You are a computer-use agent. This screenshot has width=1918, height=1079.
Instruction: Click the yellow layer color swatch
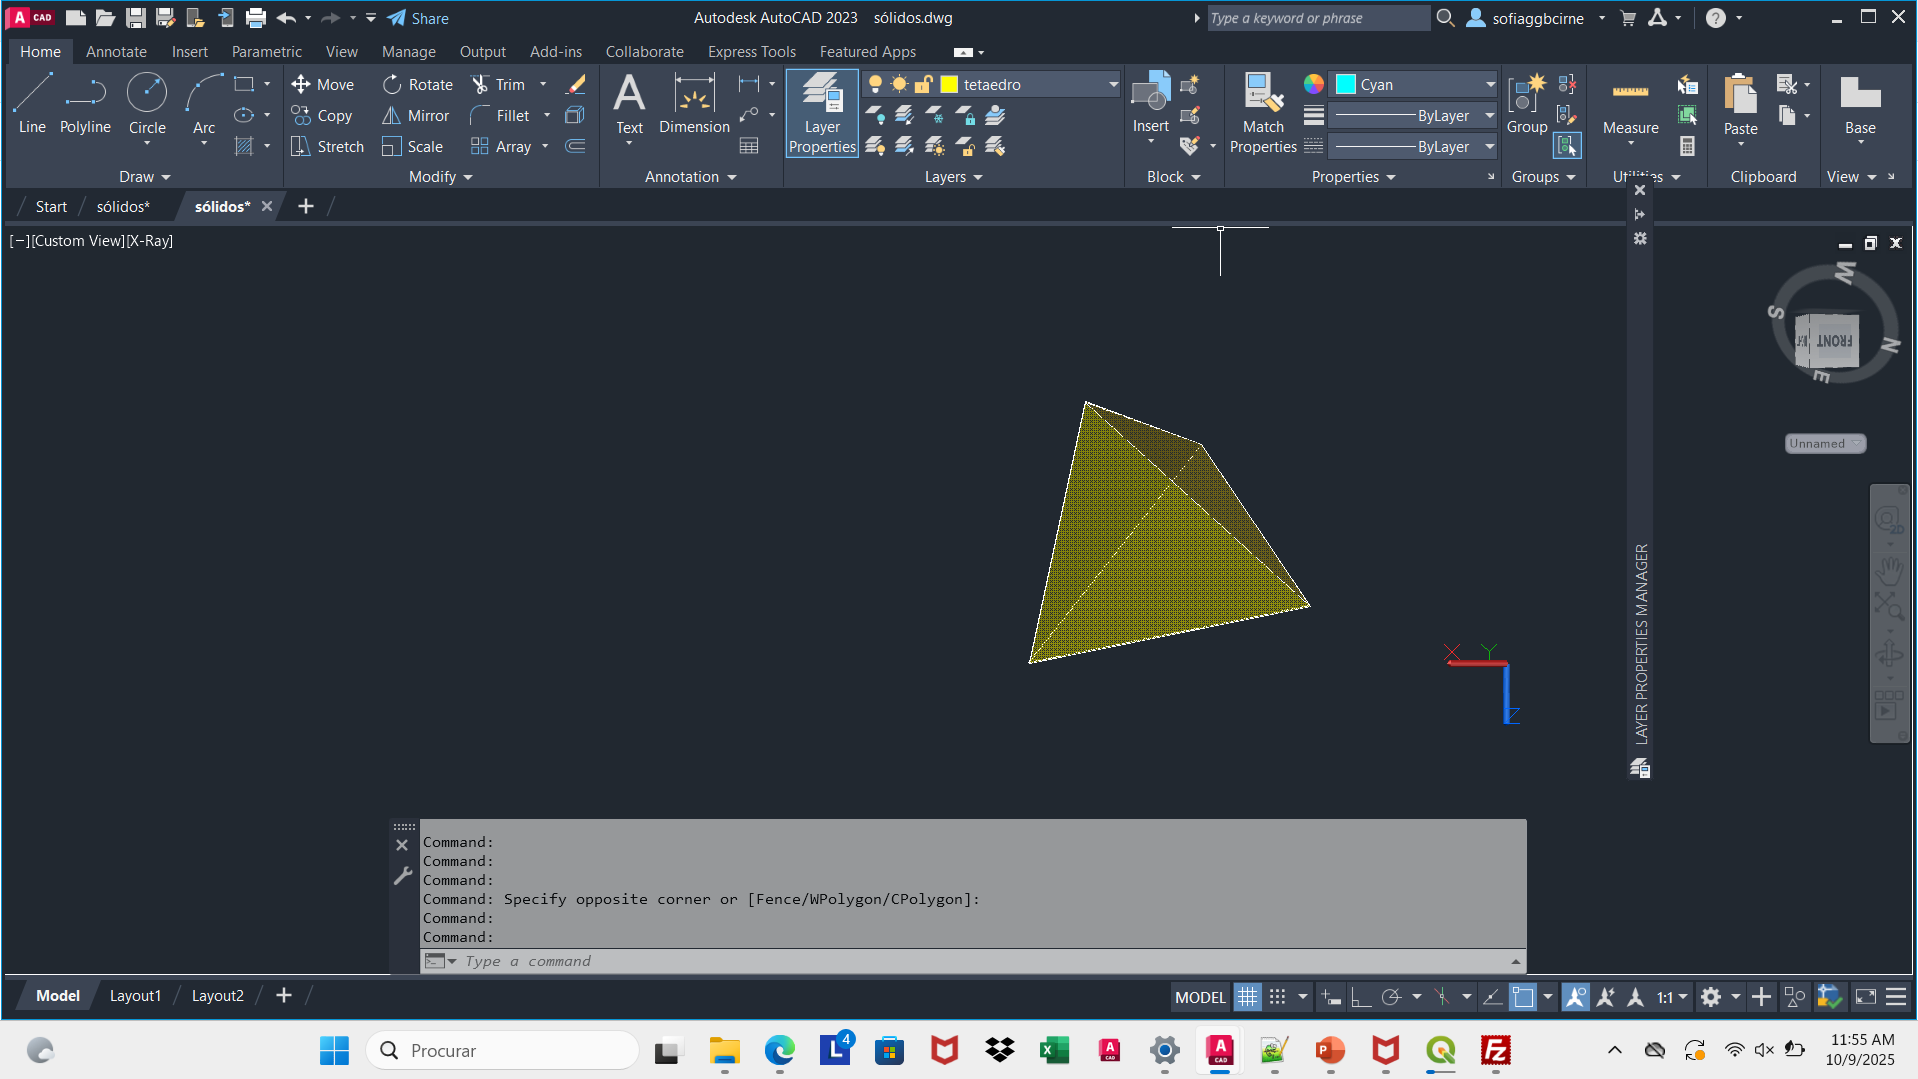[949, 85]
